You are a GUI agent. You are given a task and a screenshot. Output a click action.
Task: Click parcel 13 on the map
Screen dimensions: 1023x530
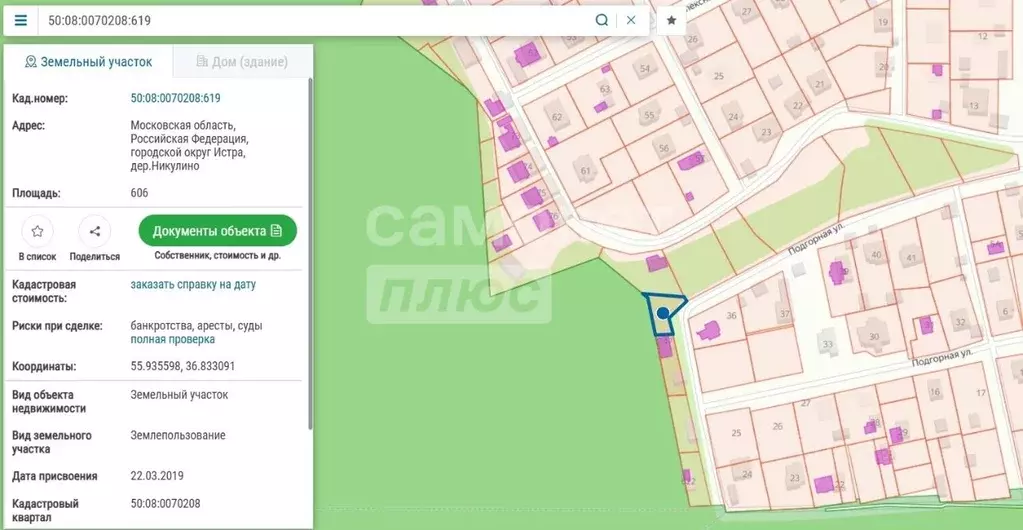(974, 106)
